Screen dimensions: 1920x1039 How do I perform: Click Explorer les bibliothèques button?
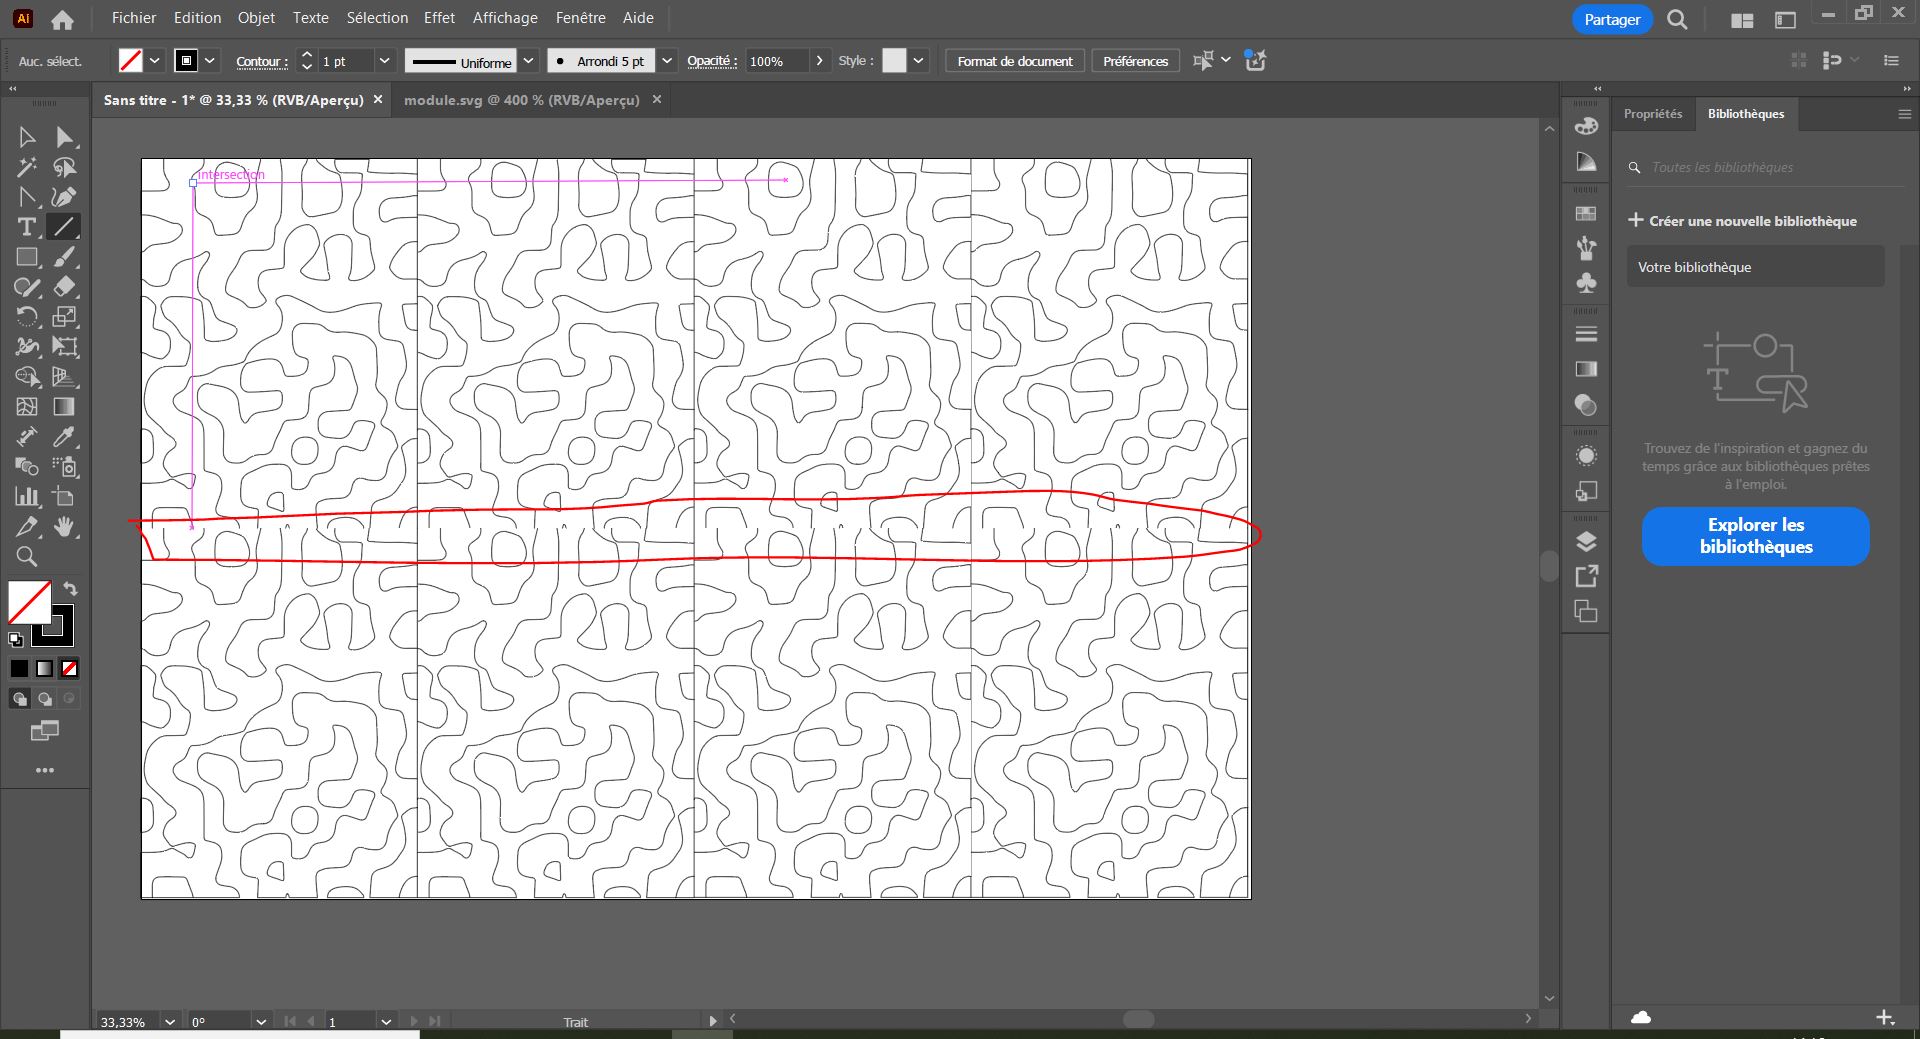click(1756, 536)
